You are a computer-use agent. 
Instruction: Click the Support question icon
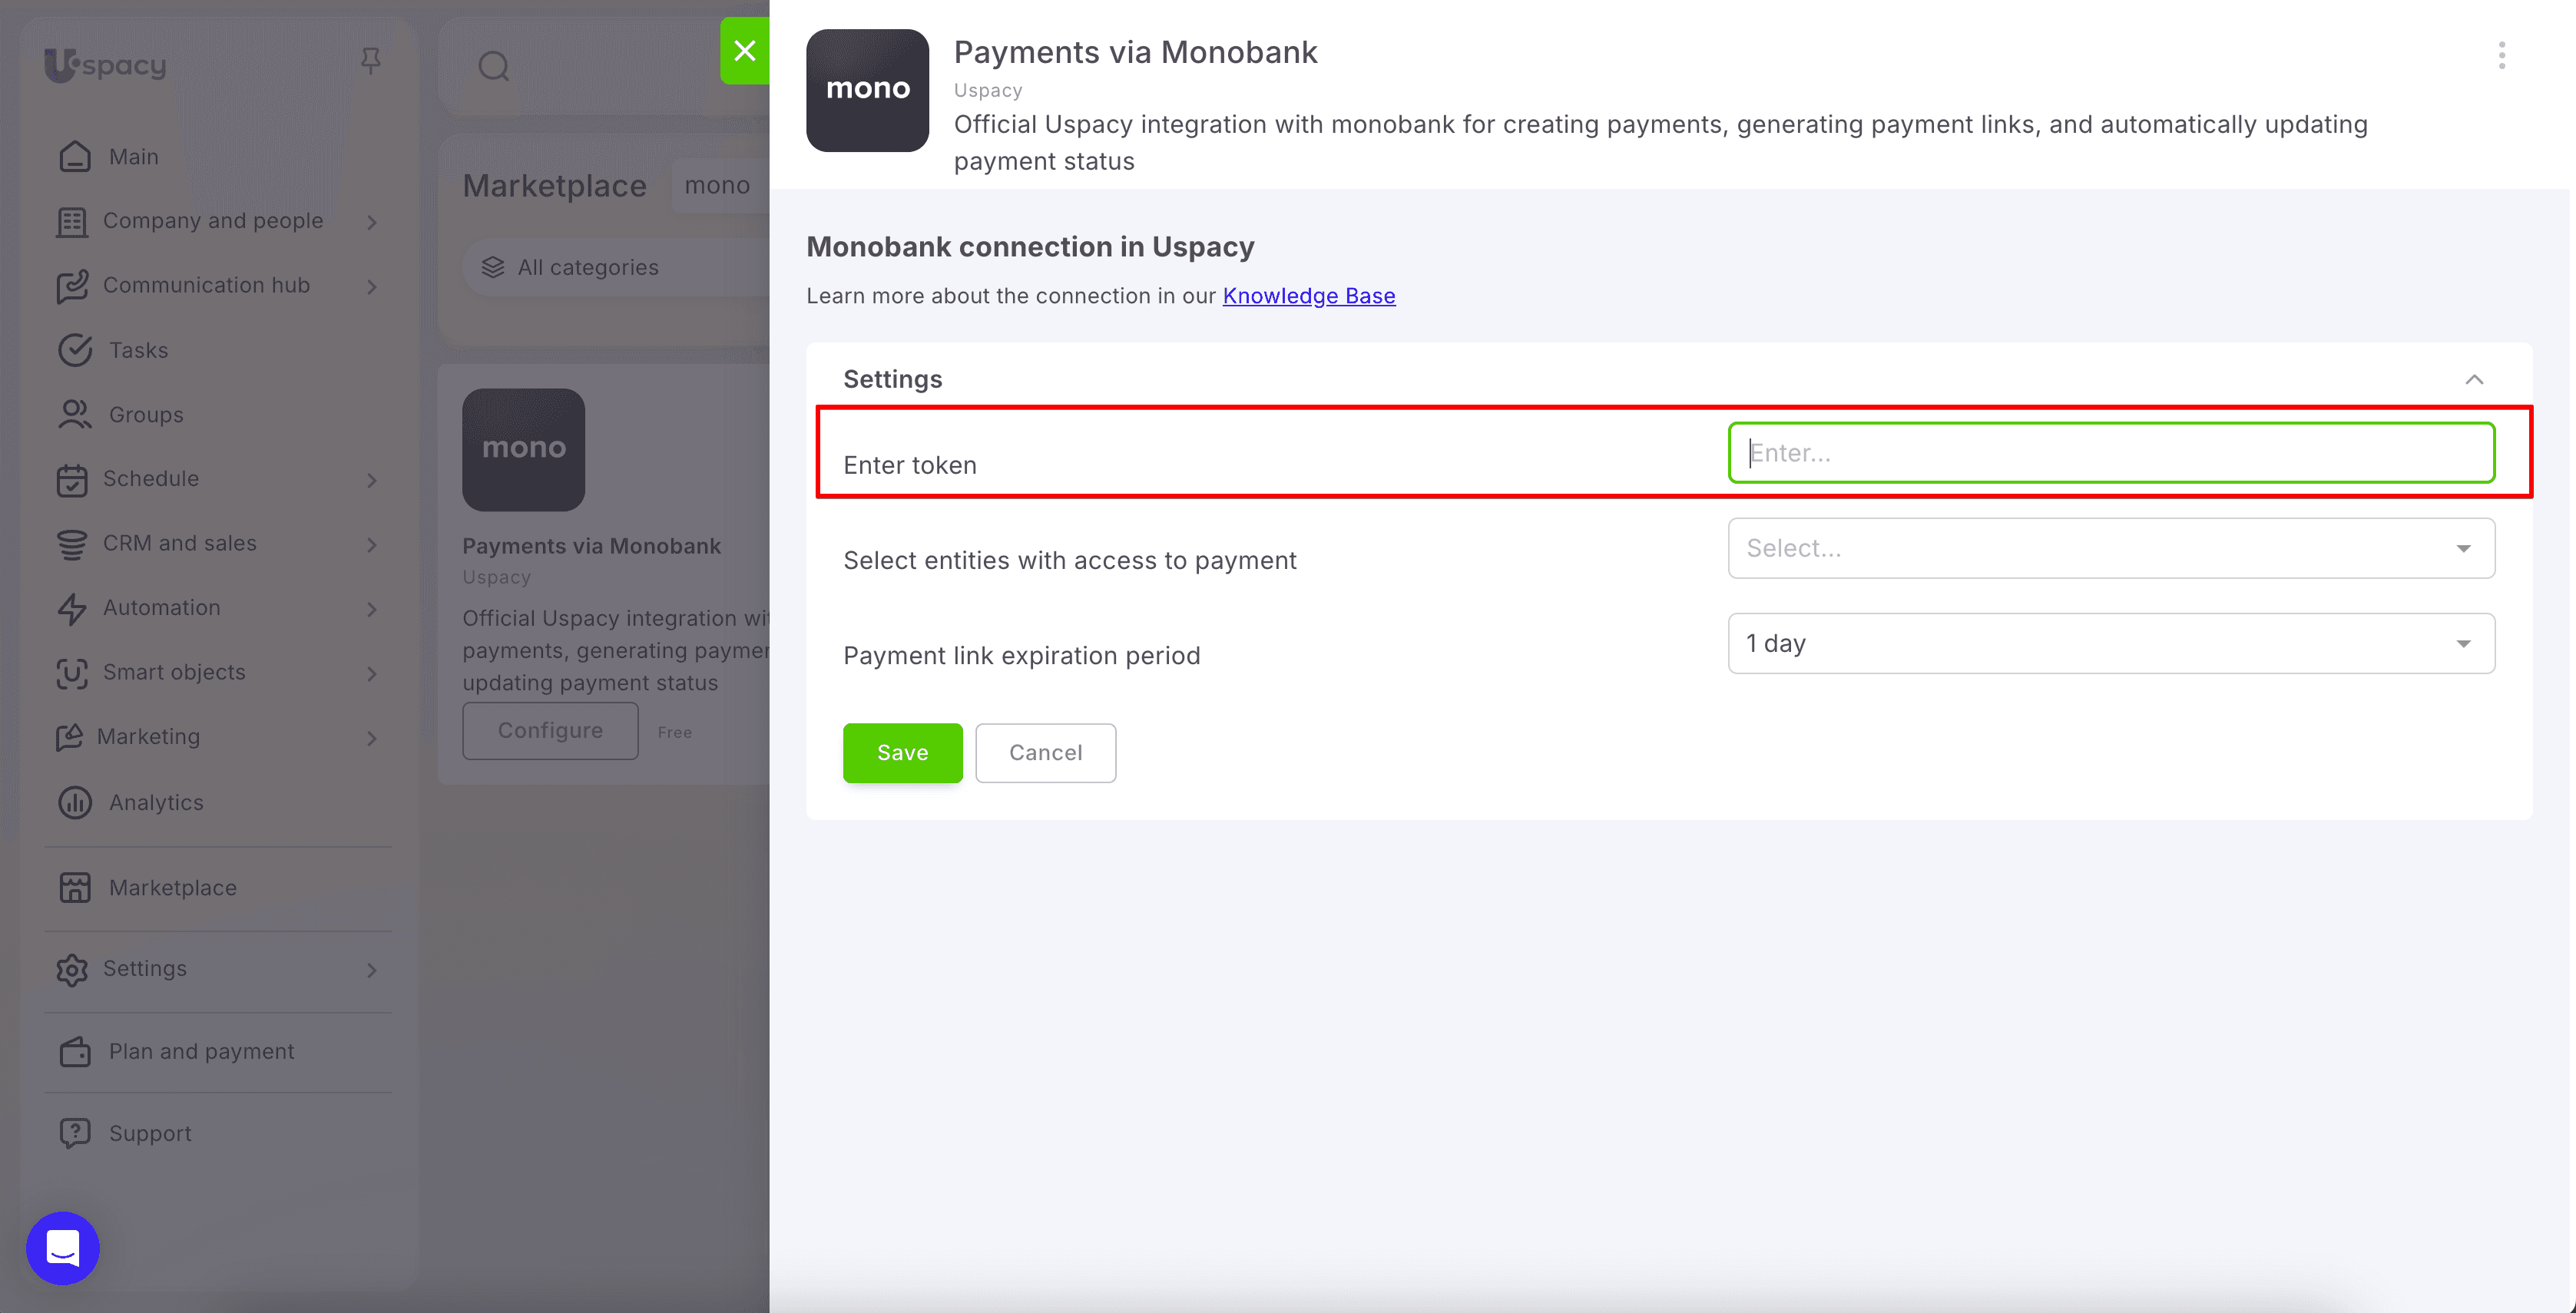(75, 1133)
